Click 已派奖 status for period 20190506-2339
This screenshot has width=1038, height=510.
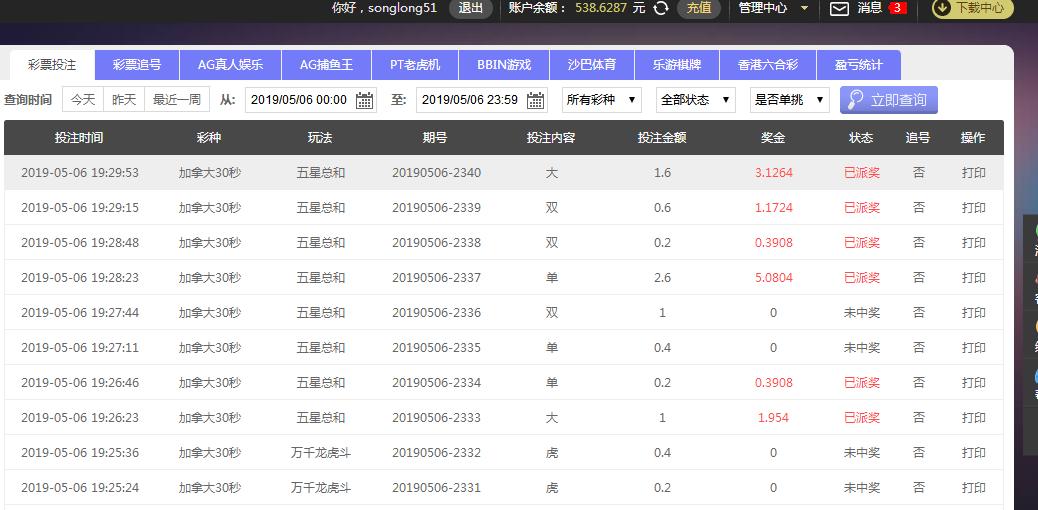pyautogui.click(x=862, y=208)
